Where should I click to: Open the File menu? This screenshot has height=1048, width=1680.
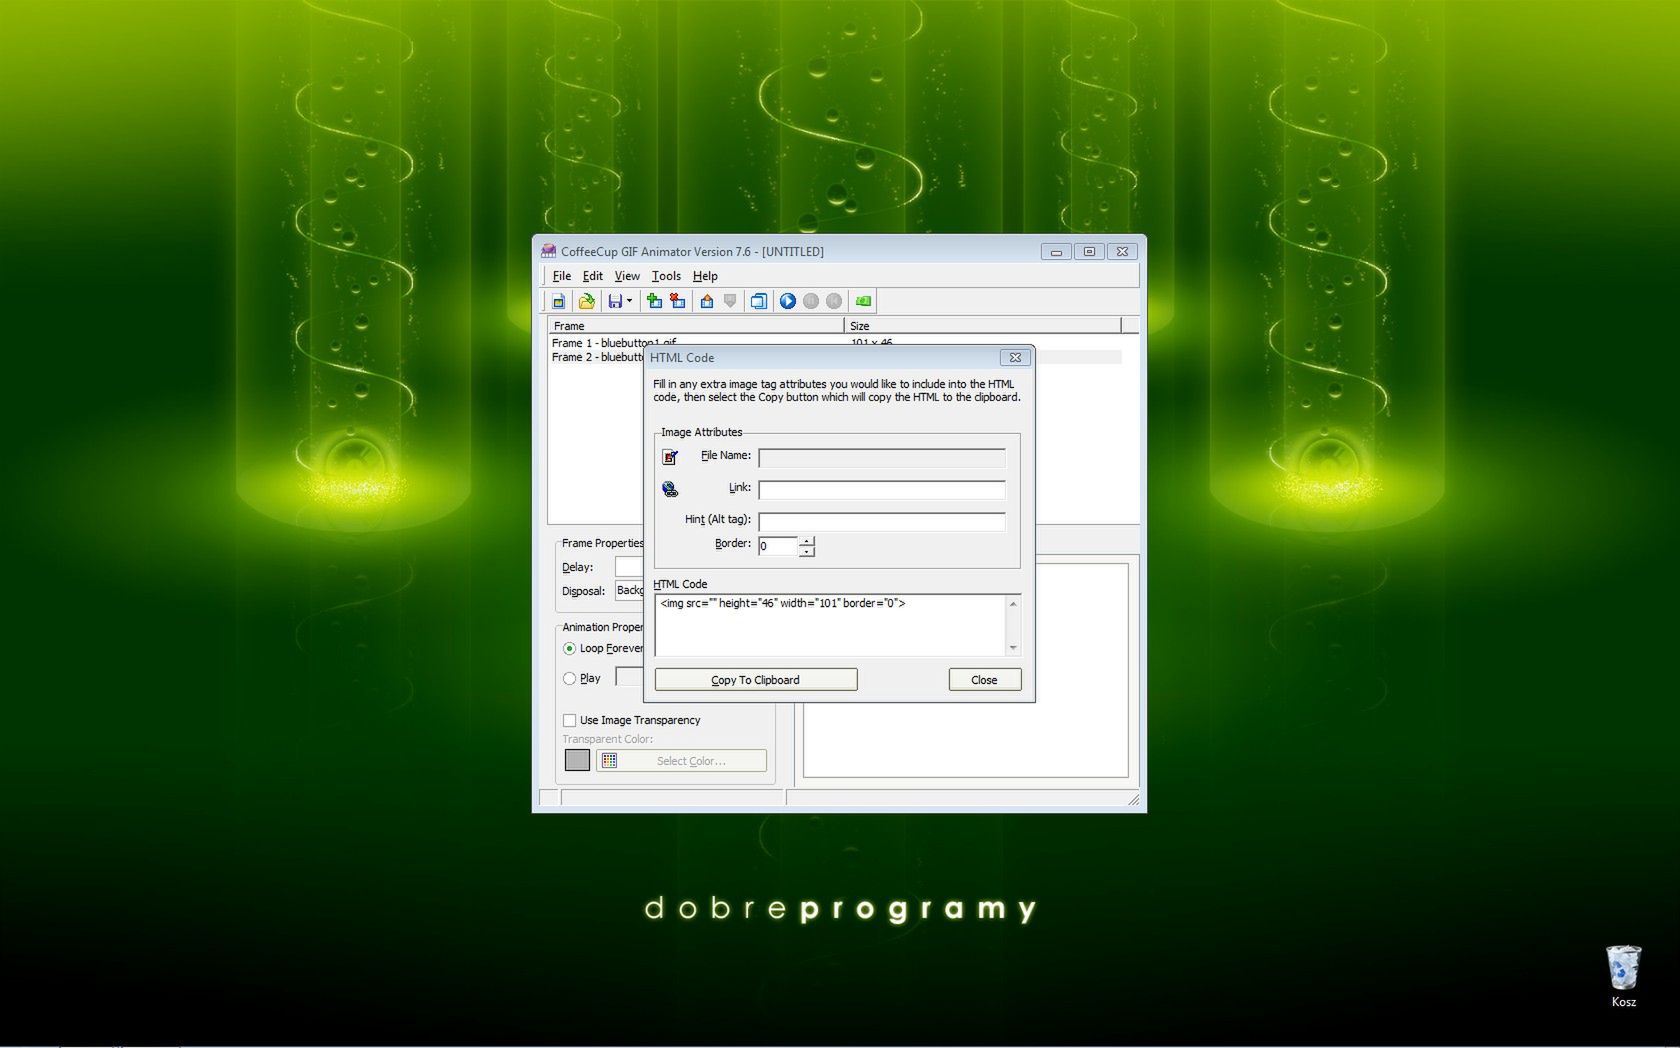pos(562,276)
